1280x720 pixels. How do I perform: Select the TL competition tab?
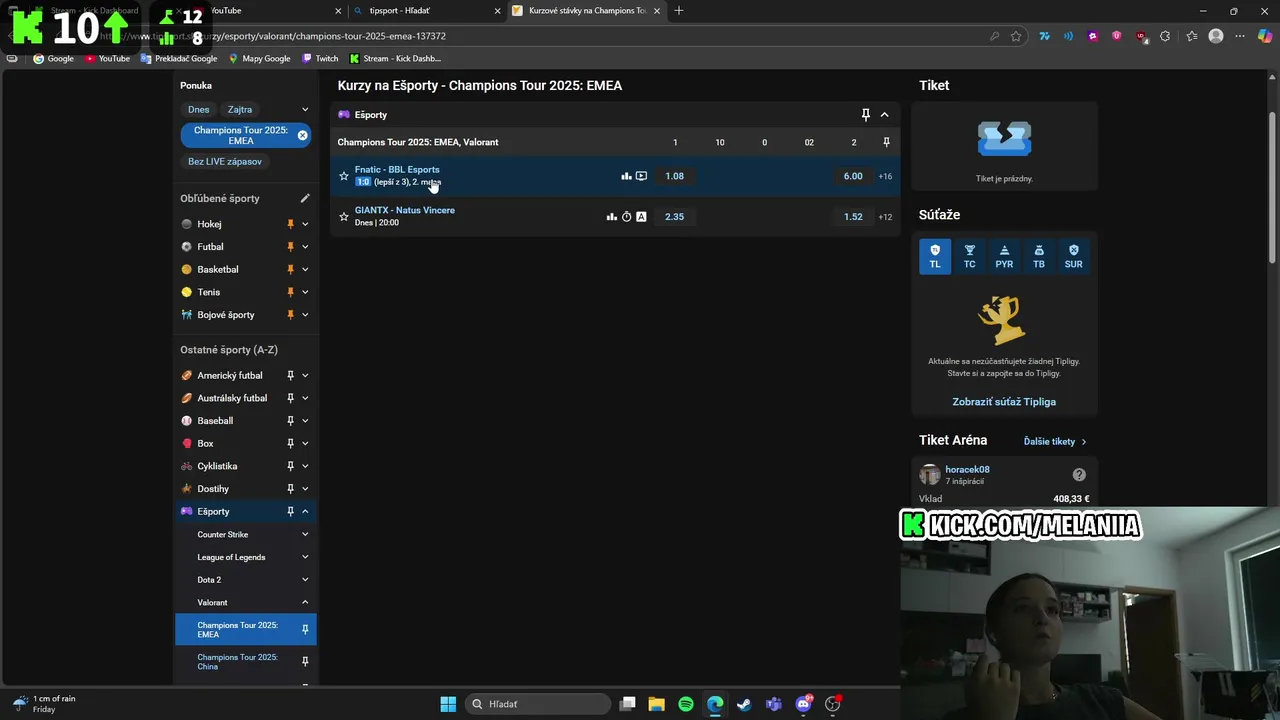935,256
